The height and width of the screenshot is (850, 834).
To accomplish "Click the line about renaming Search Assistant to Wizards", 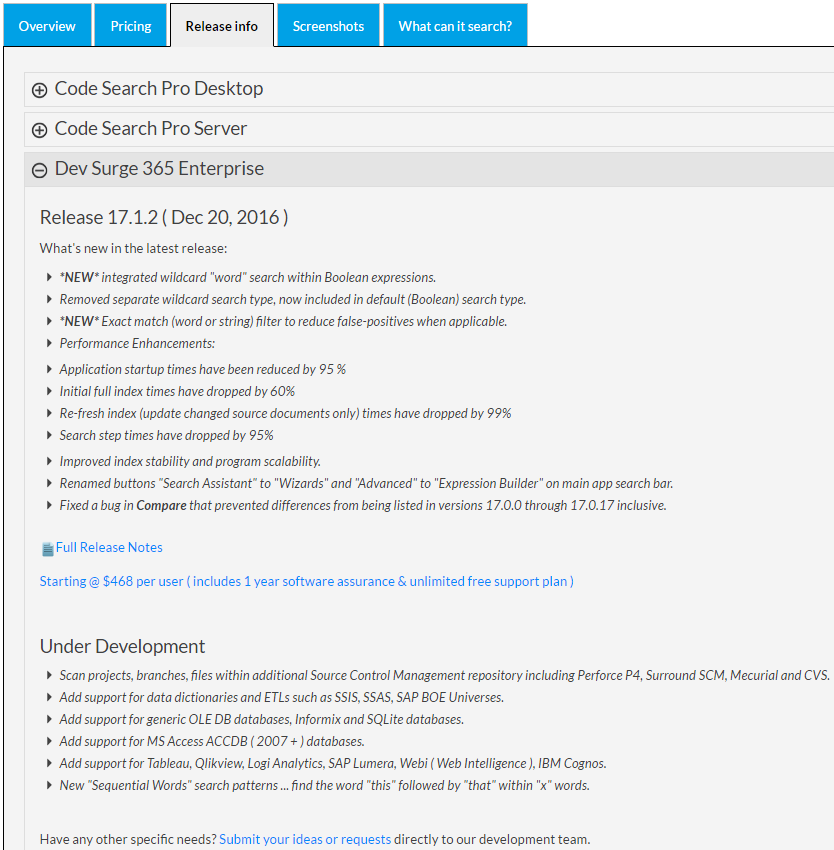I will pyautogui.click(x=367, y=484).
